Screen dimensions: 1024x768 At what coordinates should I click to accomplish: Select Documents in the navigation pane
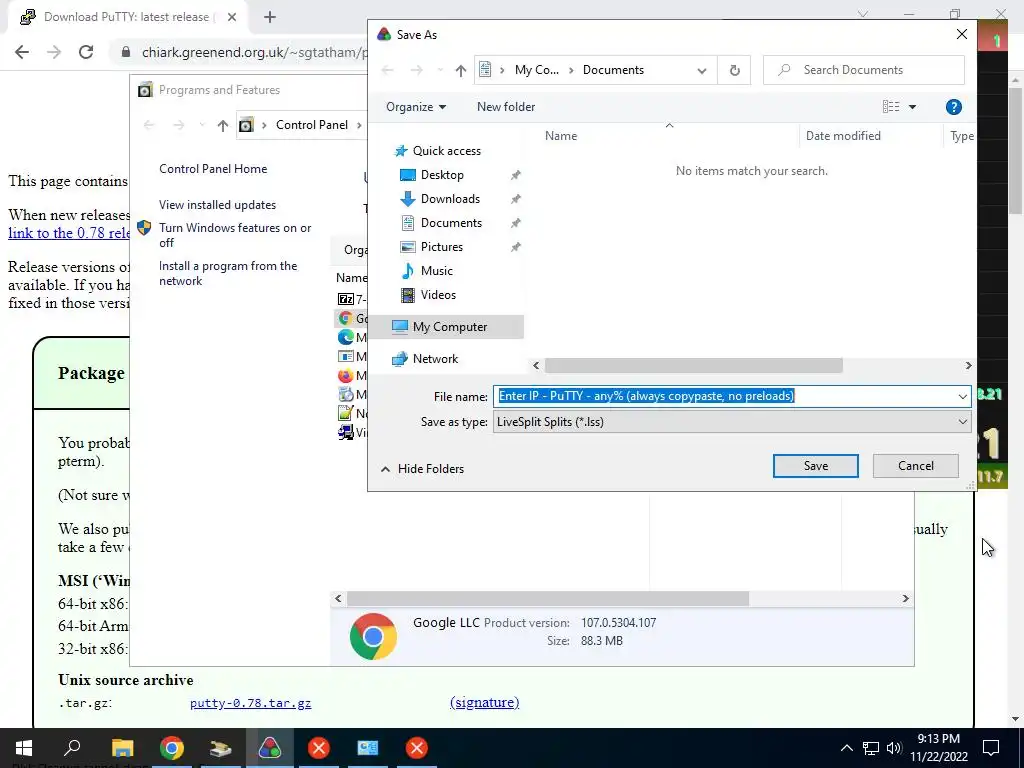click(x=451, y=223)
